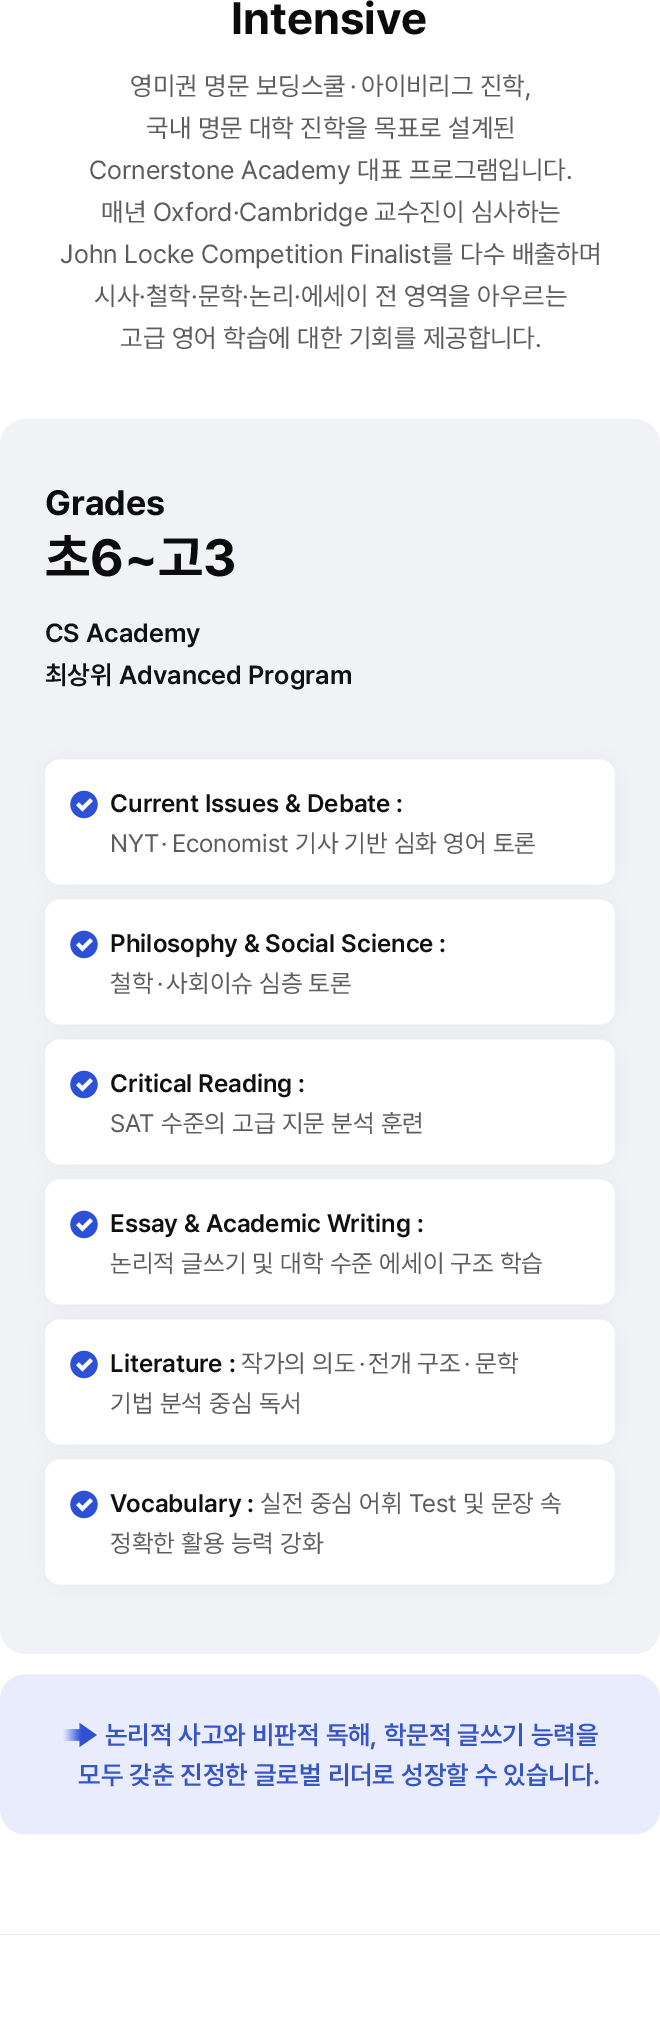The image size is (660, 2036).
Task: Click the Intensive heading at the top
Action: 329,18
